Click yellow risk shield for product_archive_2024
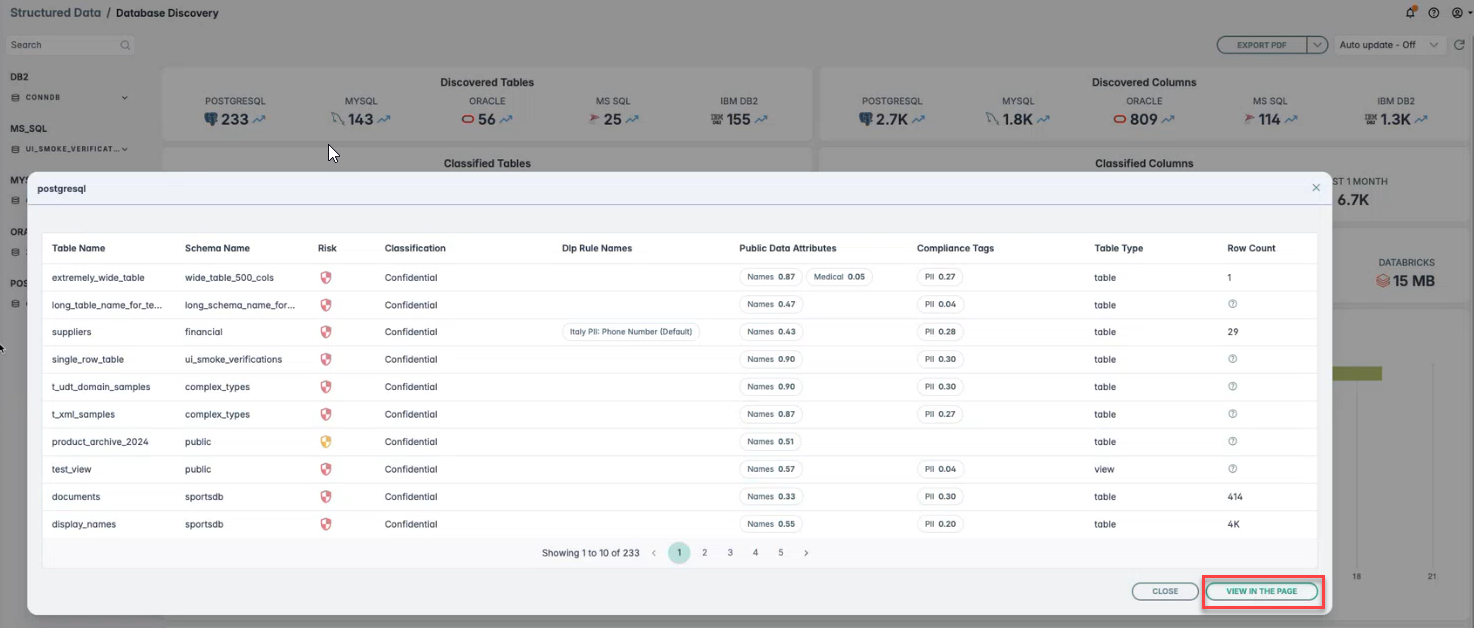The image size is (1474, 628). (x=325, y=442)
